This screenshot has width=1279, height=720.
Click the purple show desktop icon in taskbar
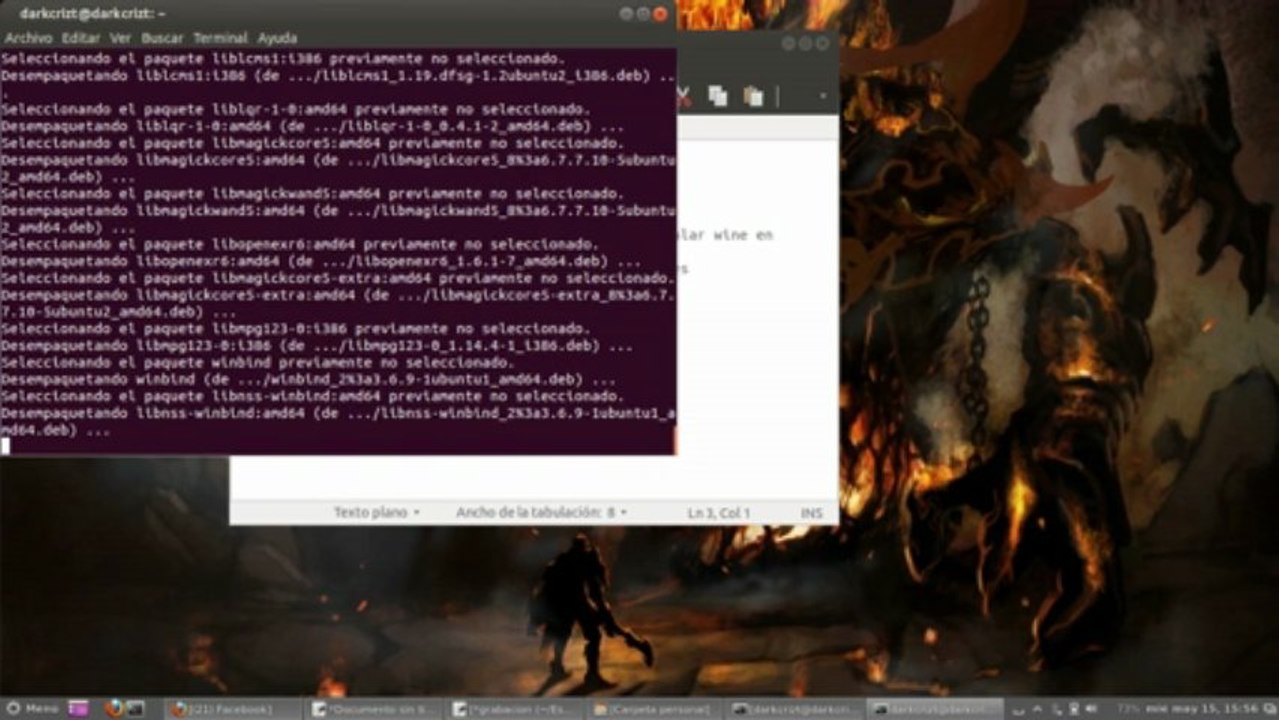pyautogui.click(x=78, y=708)
